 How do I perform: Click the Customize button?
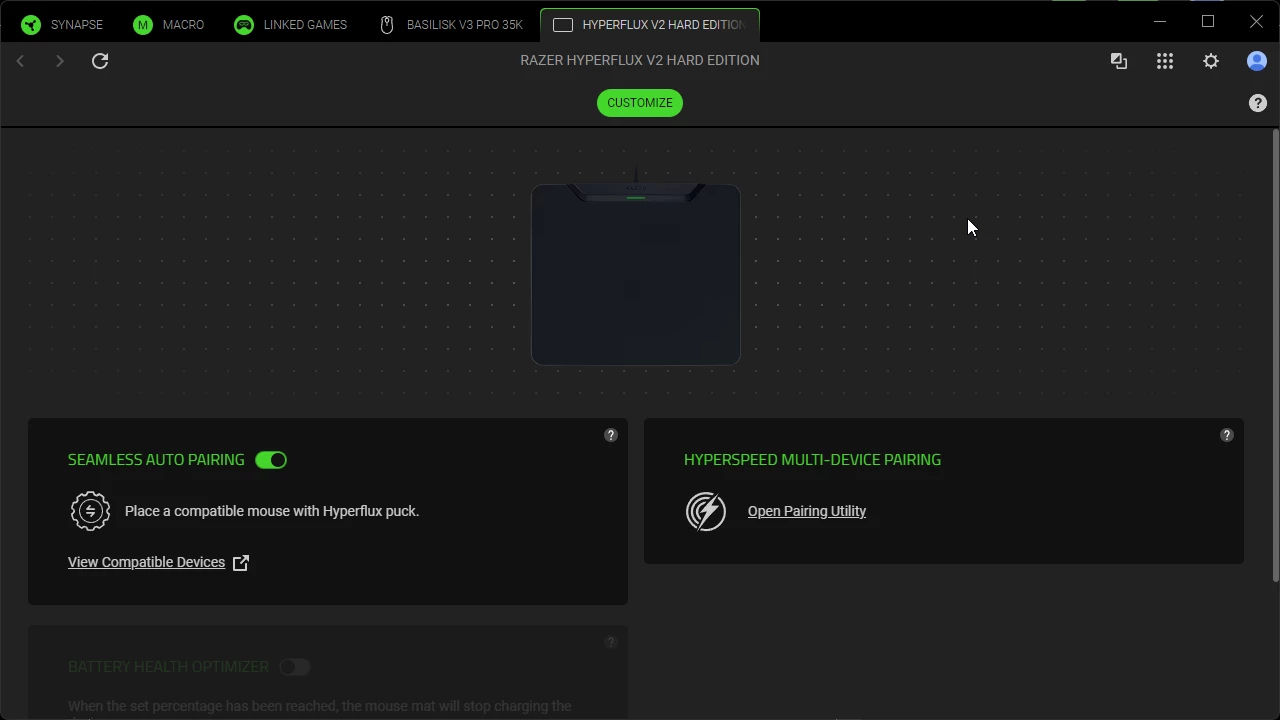[640, 103]
